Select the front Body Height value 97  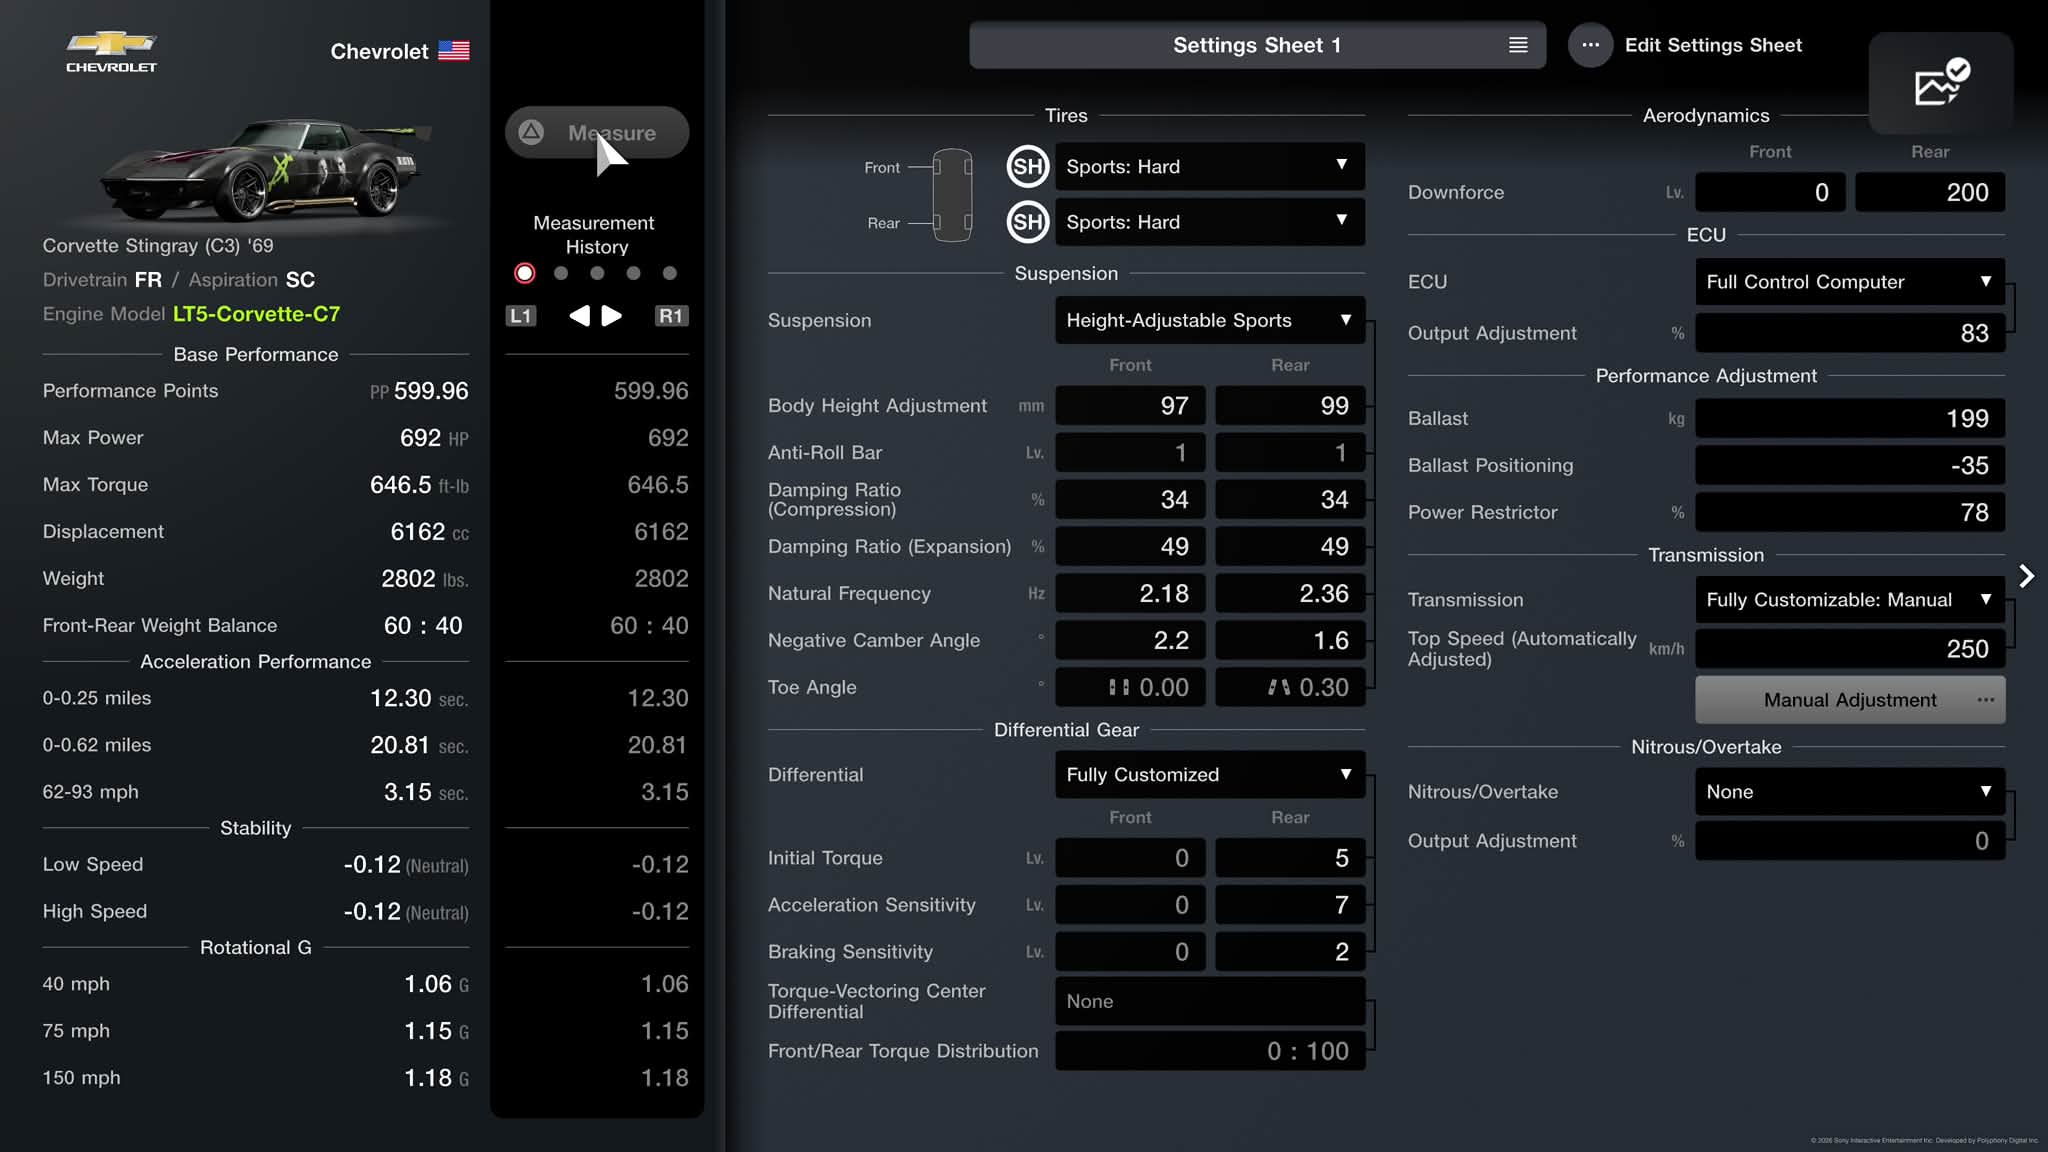(1130, 405)
